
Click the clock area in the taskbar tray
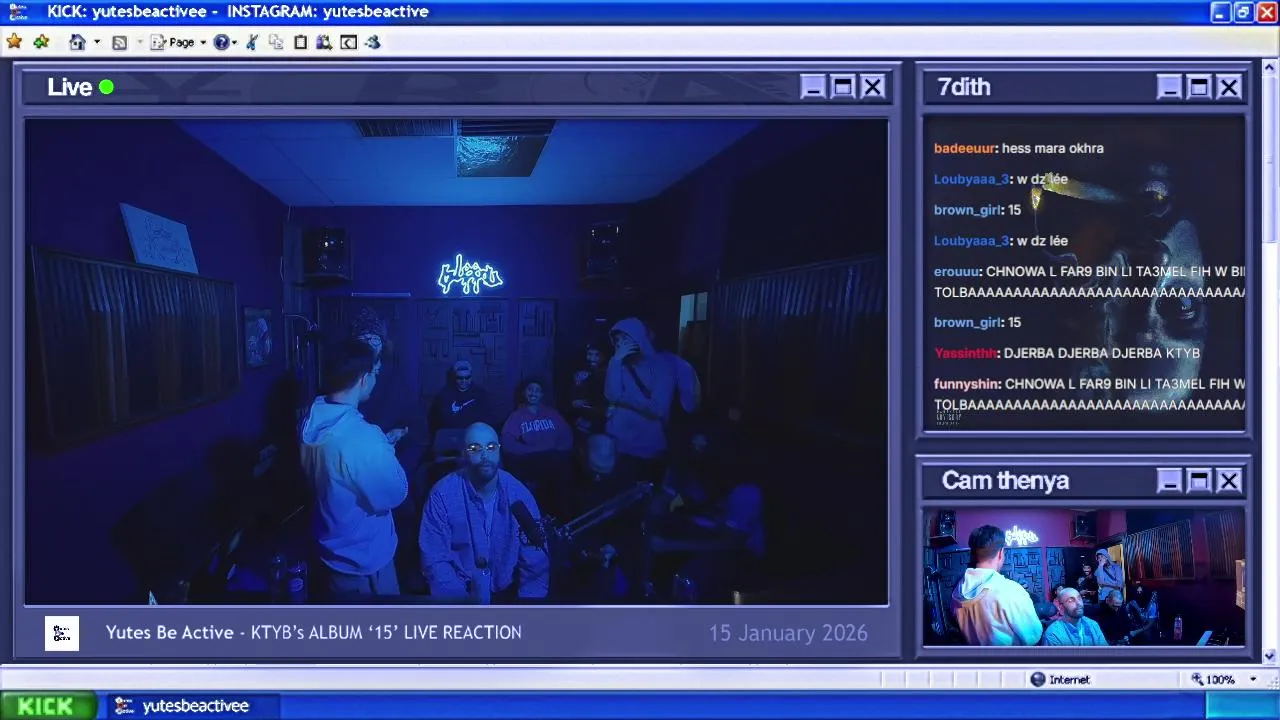pyautogui.click(x=1243, y=706)
